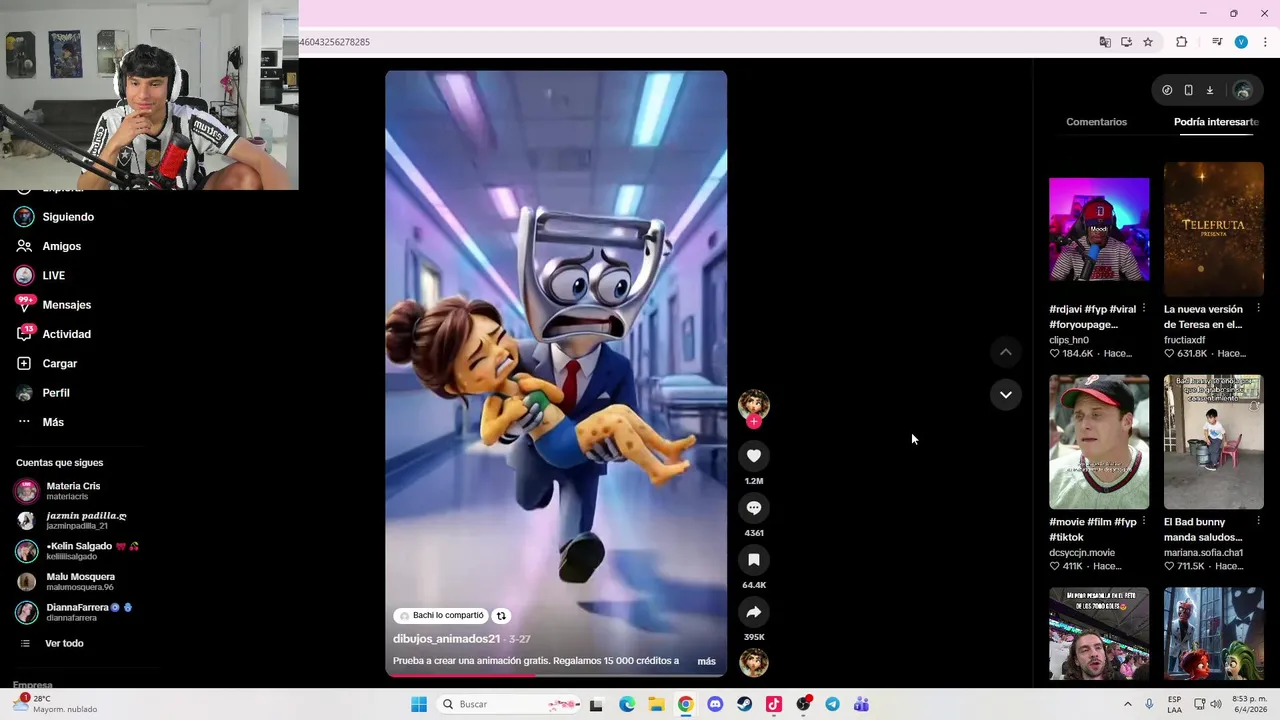Open options for the #rdjavi video card
This screenshot has width=1280, height=720.
point(1144,309)
